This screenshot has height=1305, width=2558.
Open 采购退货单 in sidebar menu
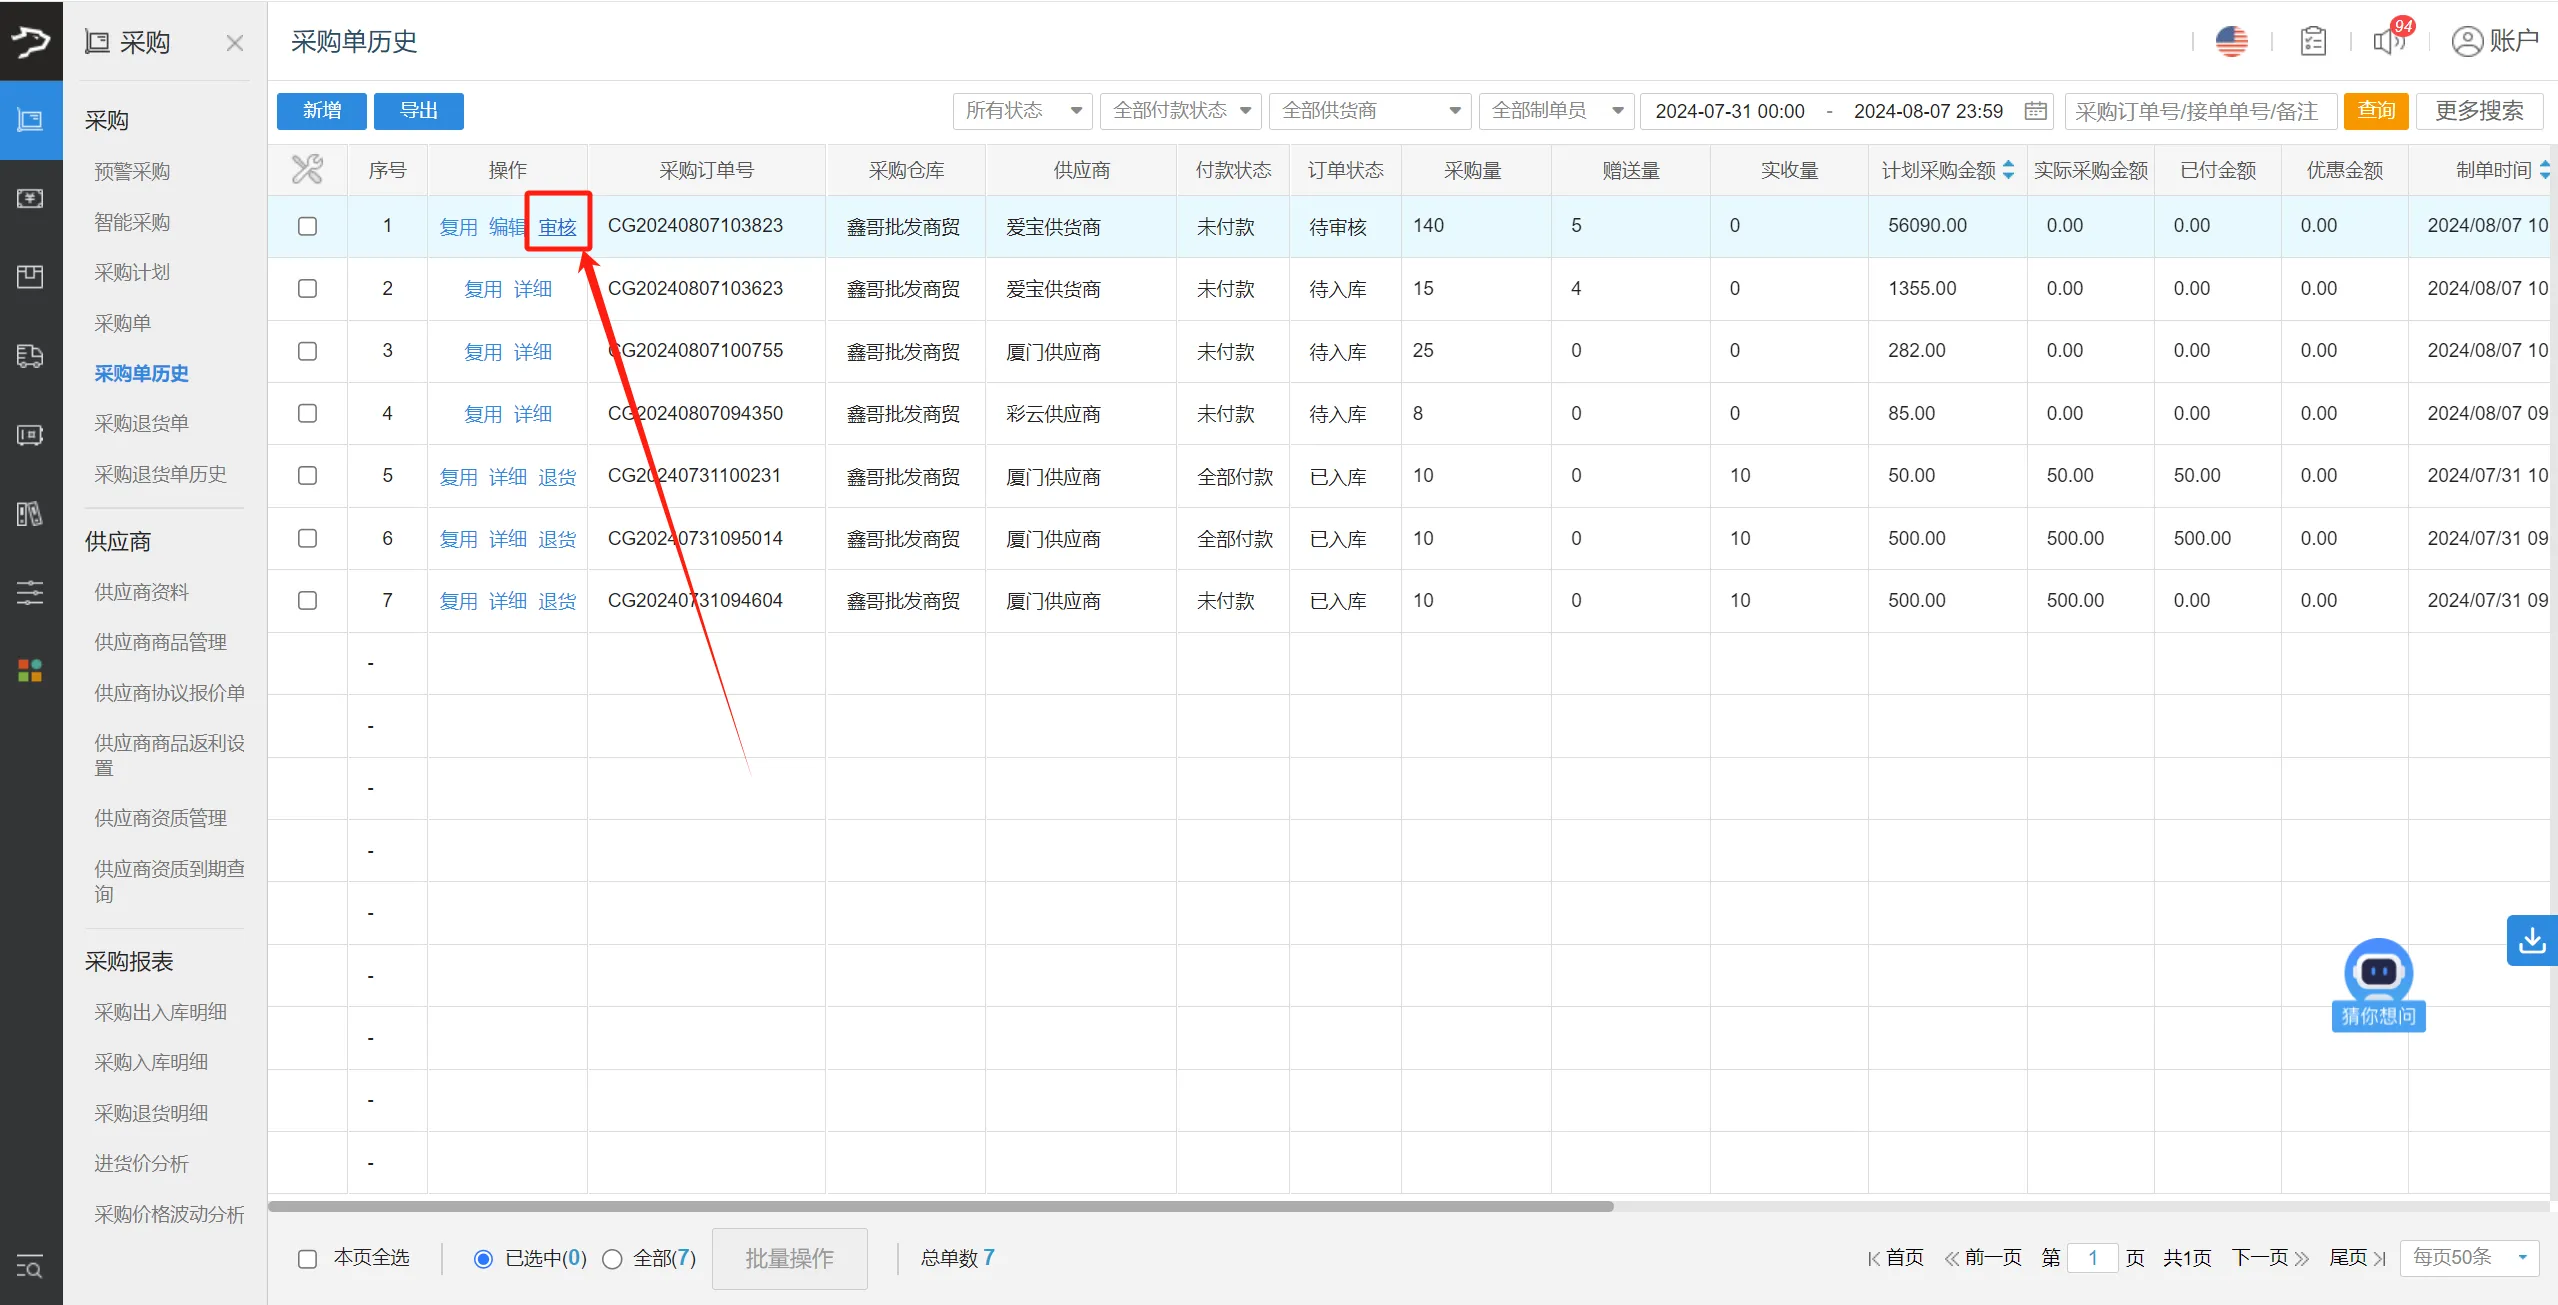point(141,423)
